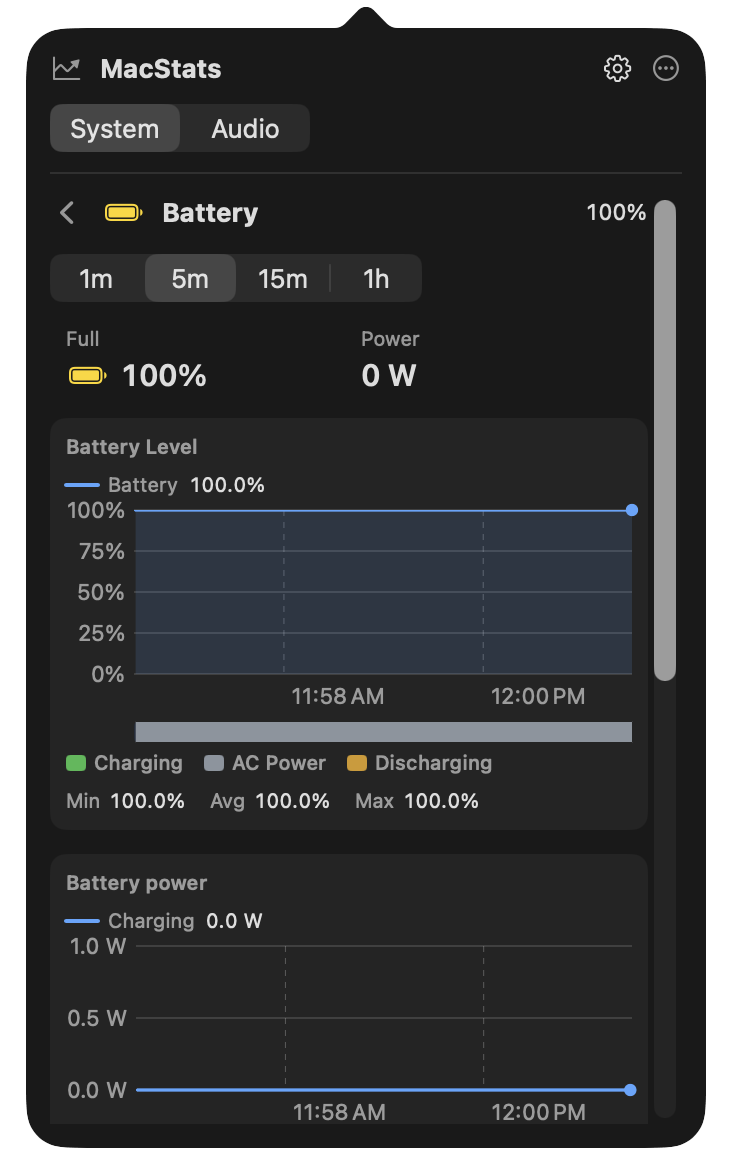Select the 1m time range
This screenshot has width=732, height=1174.
tap(97, 279)
